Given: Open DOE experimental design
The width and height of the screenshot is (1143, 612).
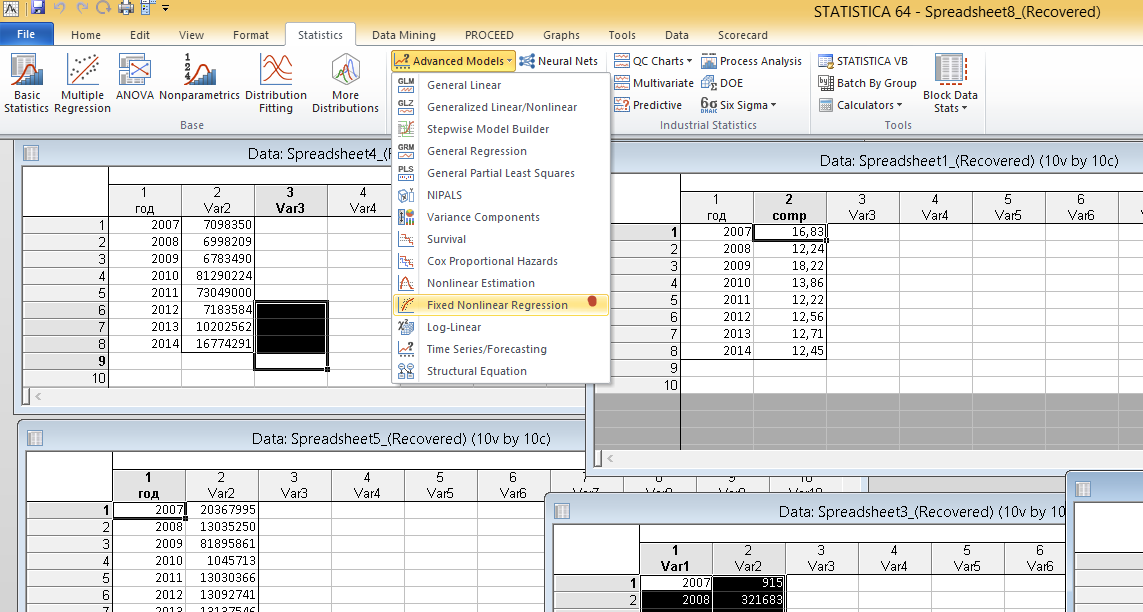Looking at the screenshot, I should [722, 83].
